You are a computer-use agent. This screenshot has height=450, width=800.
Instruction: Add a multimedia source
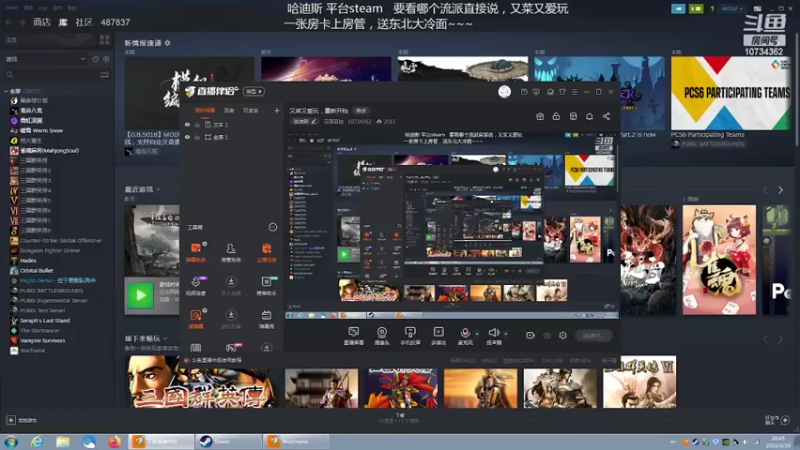click(x=438, y=336)
